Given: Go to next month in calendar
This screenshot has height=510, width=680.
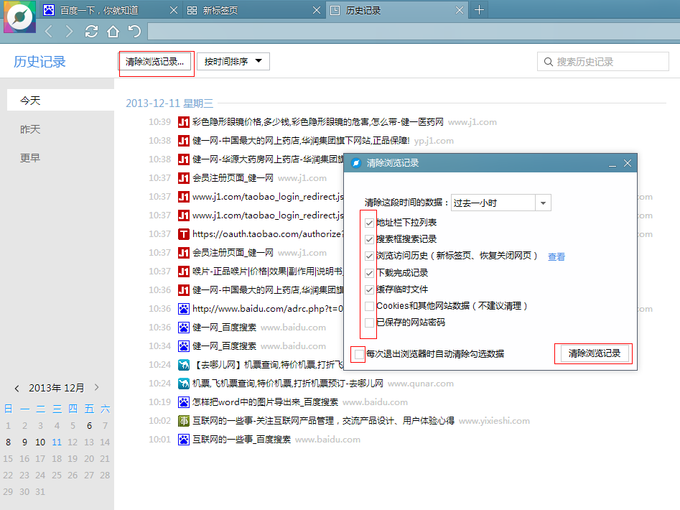Looking at the screenshot, I should (x=96, y=388).
